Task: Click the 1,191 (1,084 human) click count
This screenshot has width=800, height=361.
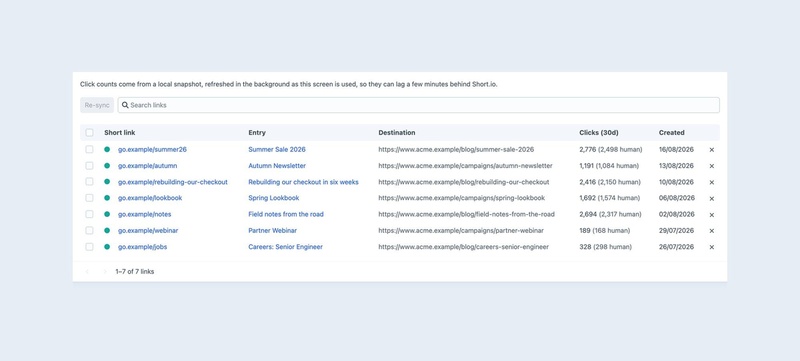Action: tap(609, 166)
